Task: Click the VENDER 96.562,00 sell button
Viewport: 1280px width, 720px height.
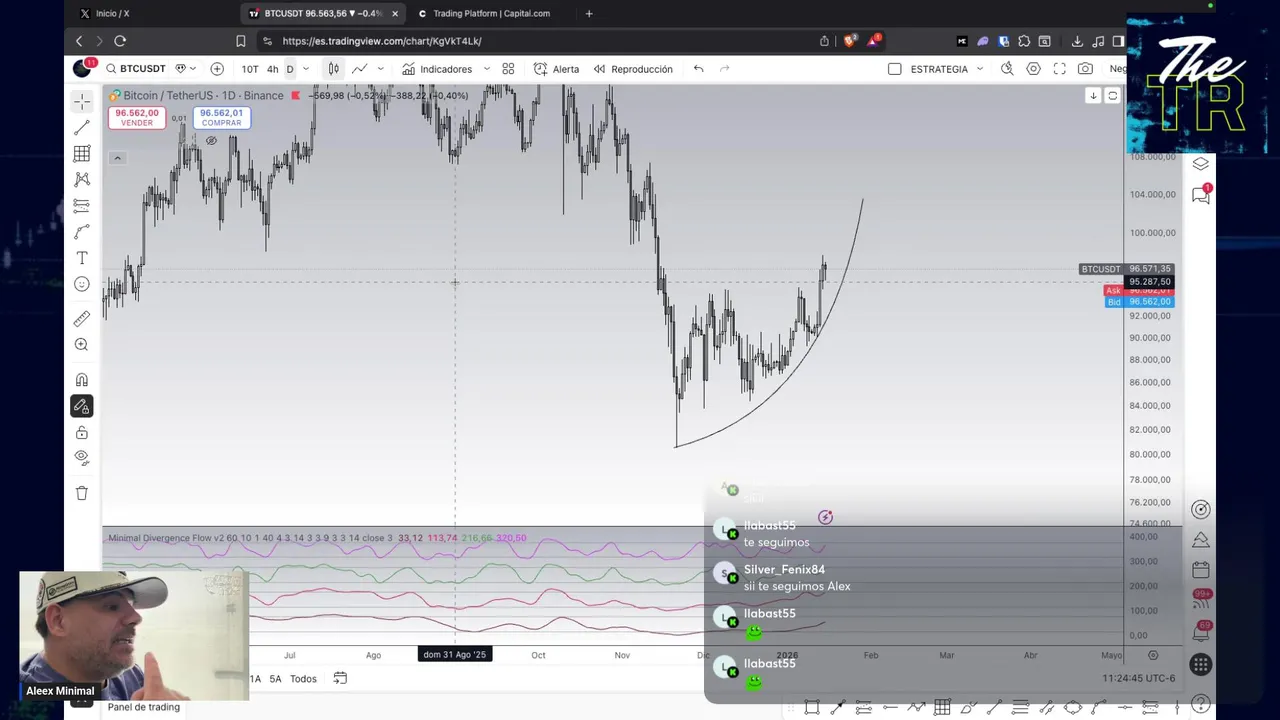Action: 137,117
